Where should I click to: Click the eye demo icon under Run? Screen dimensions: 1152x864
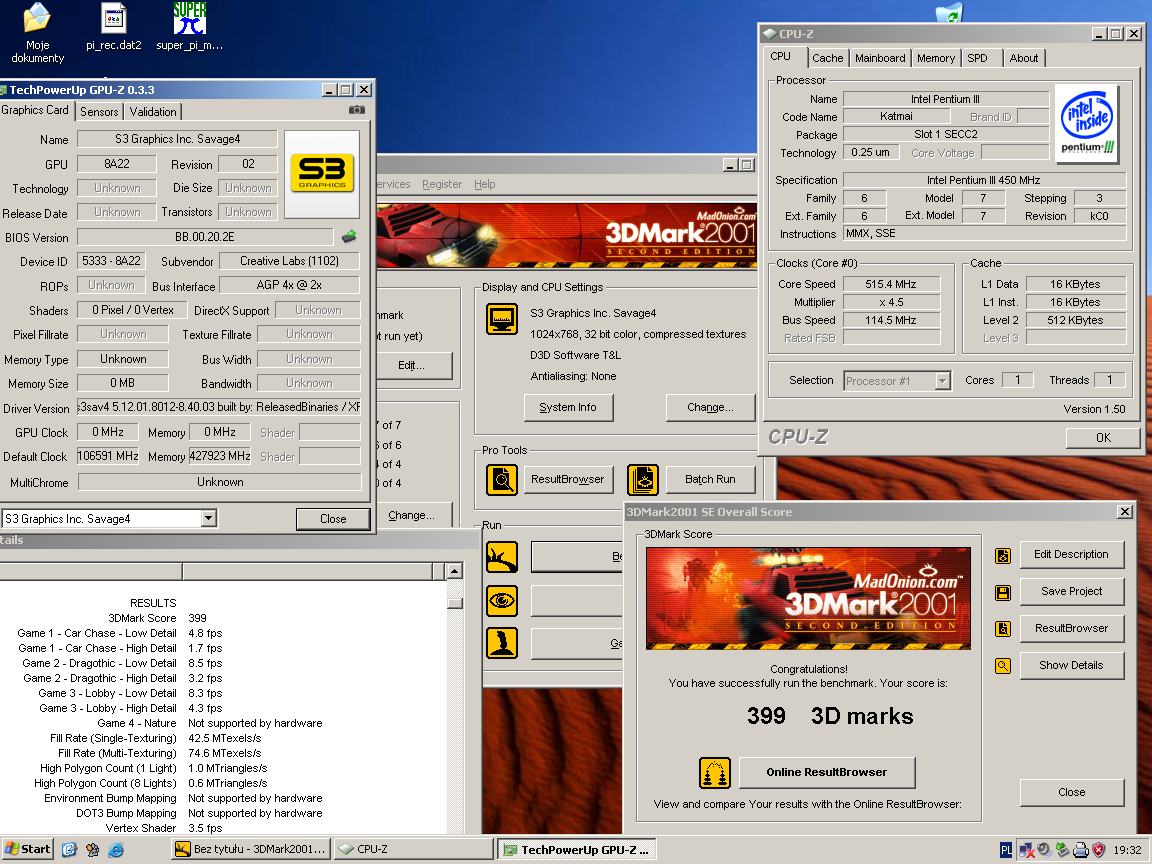[x=502, y=601]
